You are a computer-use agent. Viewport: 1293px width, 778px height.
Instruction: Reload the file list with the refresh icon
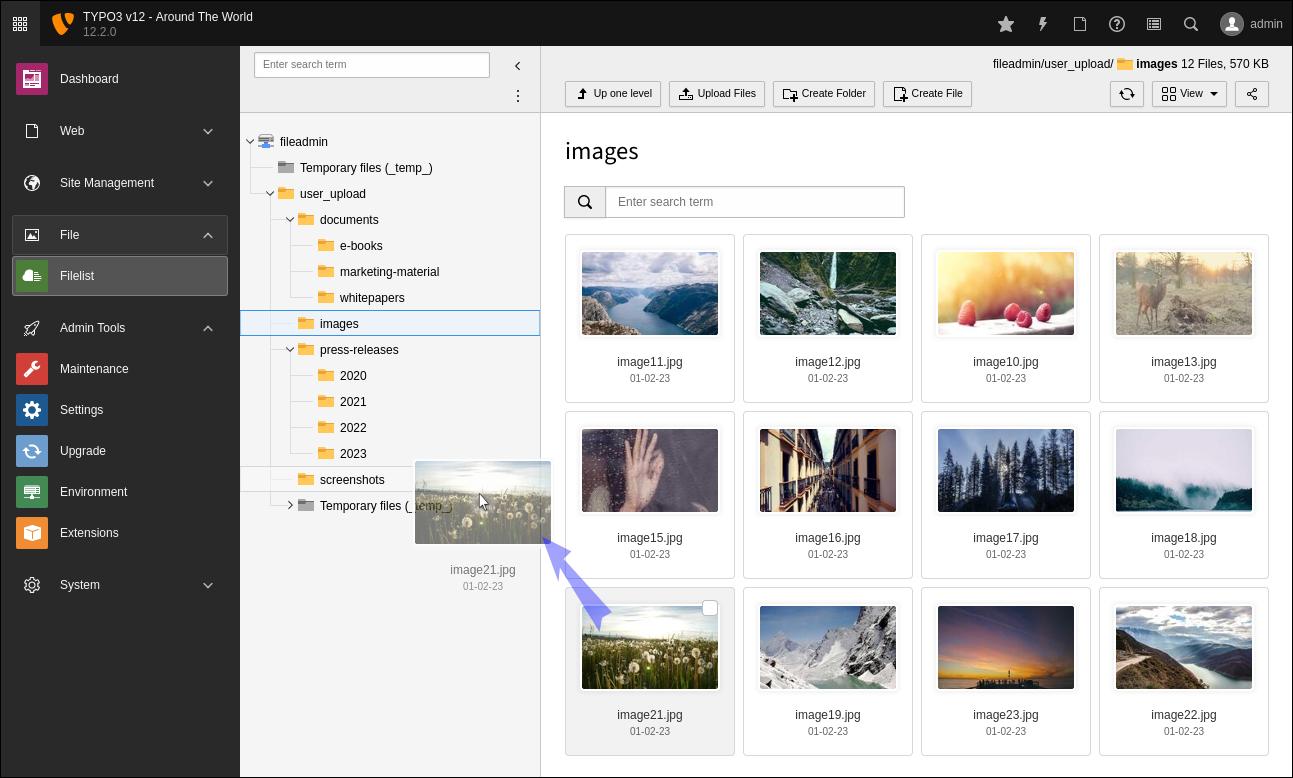pyautogui.click(x=1127, y=93)
